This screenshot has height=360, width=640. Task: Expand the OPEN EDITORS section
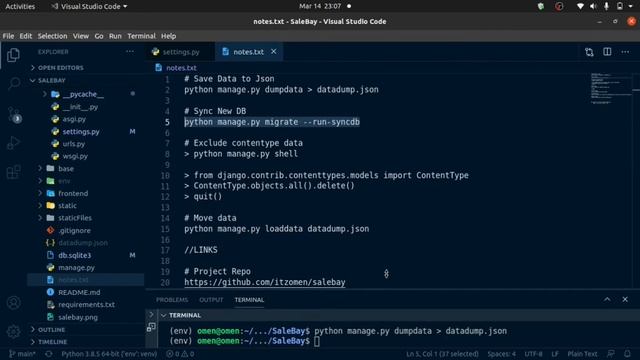click(60, 68)
